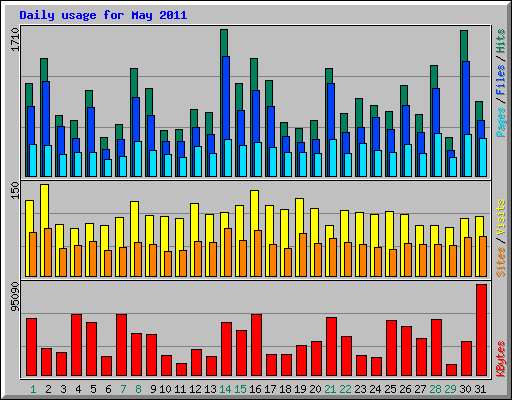Viewport: 512px width, 400px height.
Task: Click the orange "Sites" legend label
Action: coord(501,262)
